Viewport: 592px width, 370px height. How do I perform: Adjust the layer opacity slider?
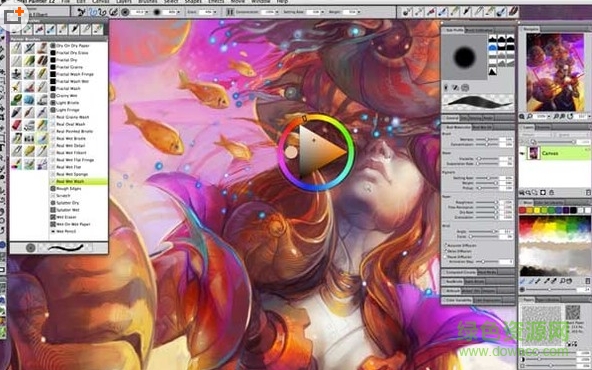pos(556,142)
